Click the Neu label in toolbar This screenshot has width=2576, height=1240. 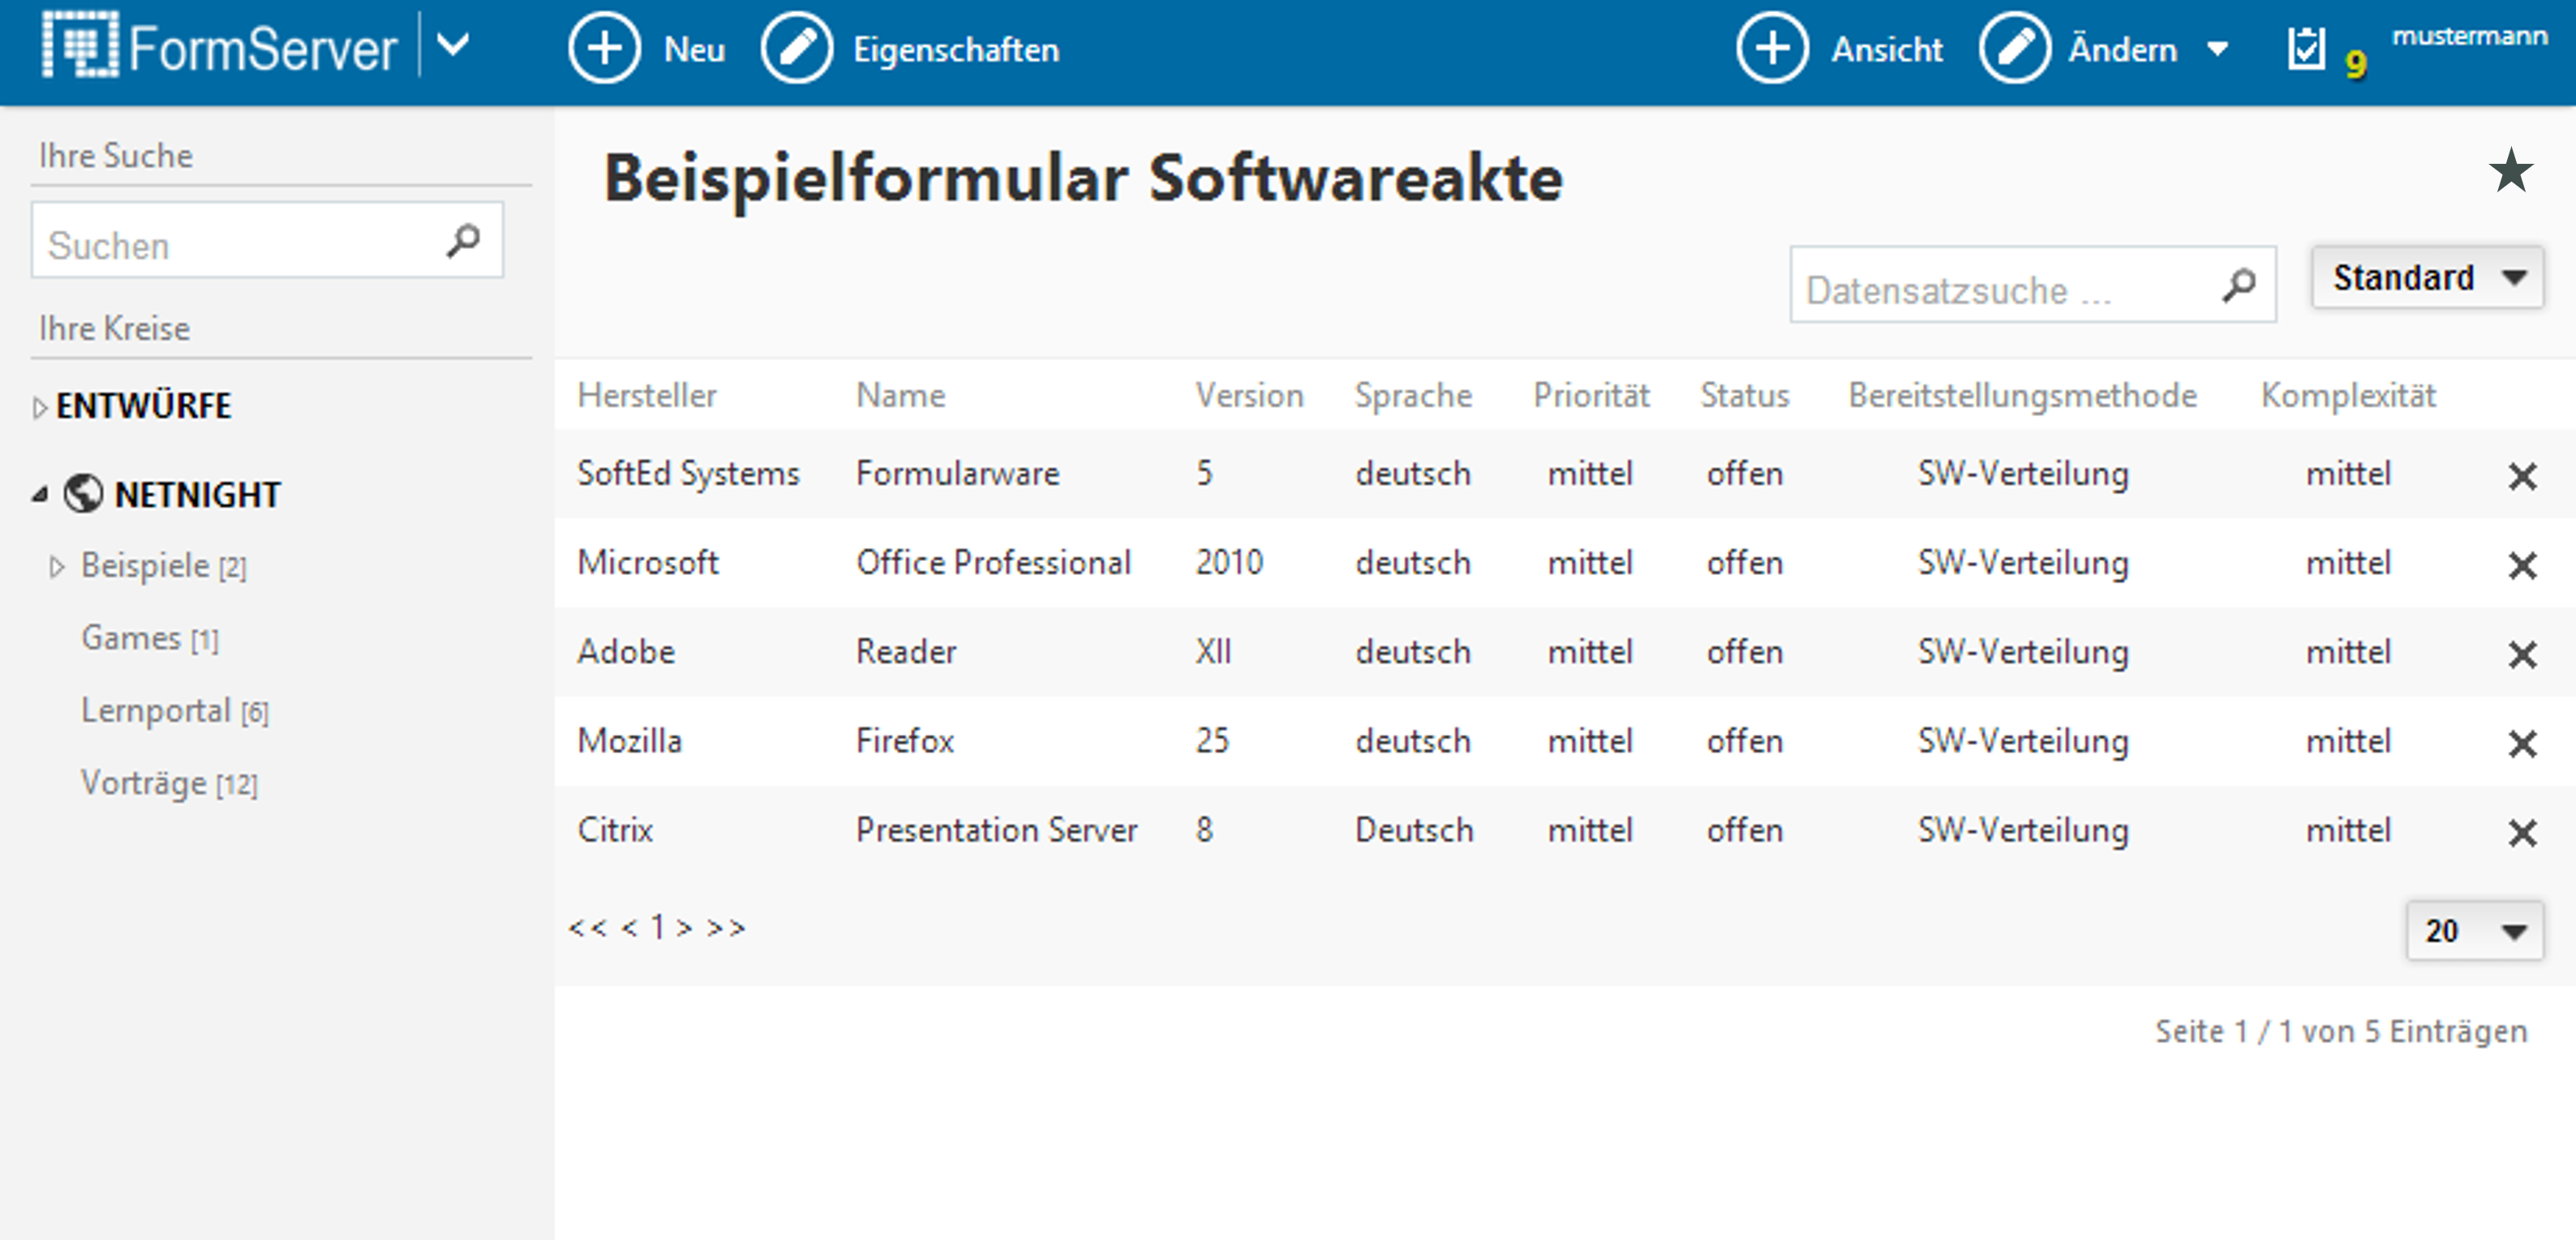click(x=695, y=49)
